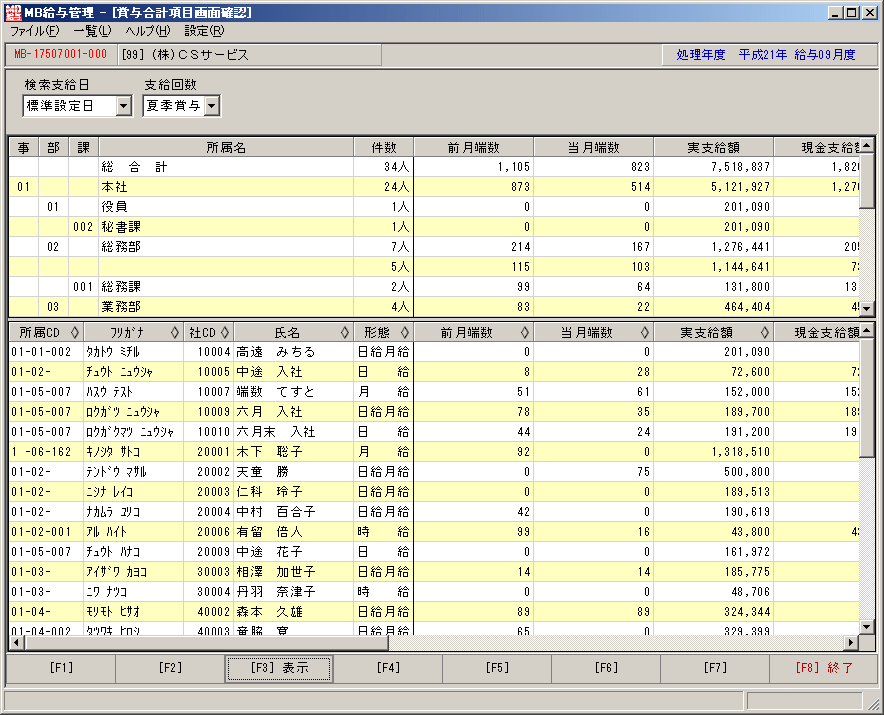884x715 pixels.
Task: Click the [F7] function button
Action: 715,668
